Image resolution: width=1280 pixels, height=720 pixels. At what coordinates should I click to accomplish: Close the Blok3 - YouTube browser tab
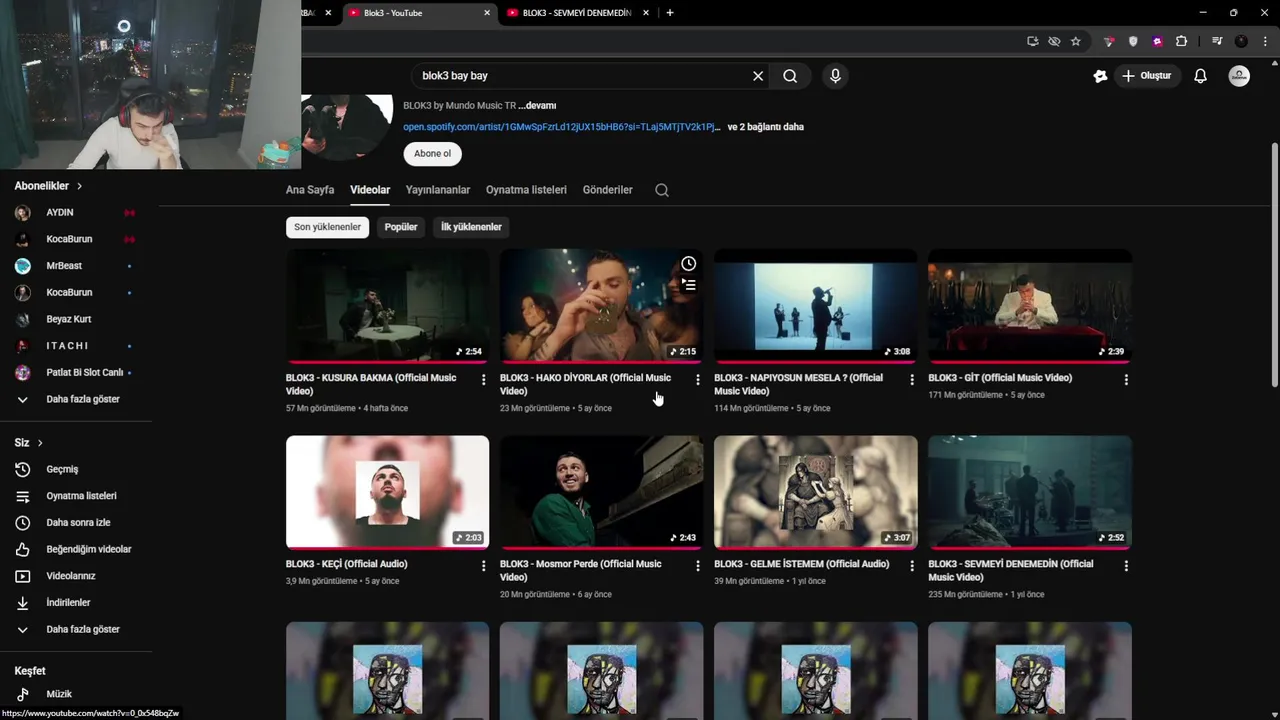[x=487, y=13]
